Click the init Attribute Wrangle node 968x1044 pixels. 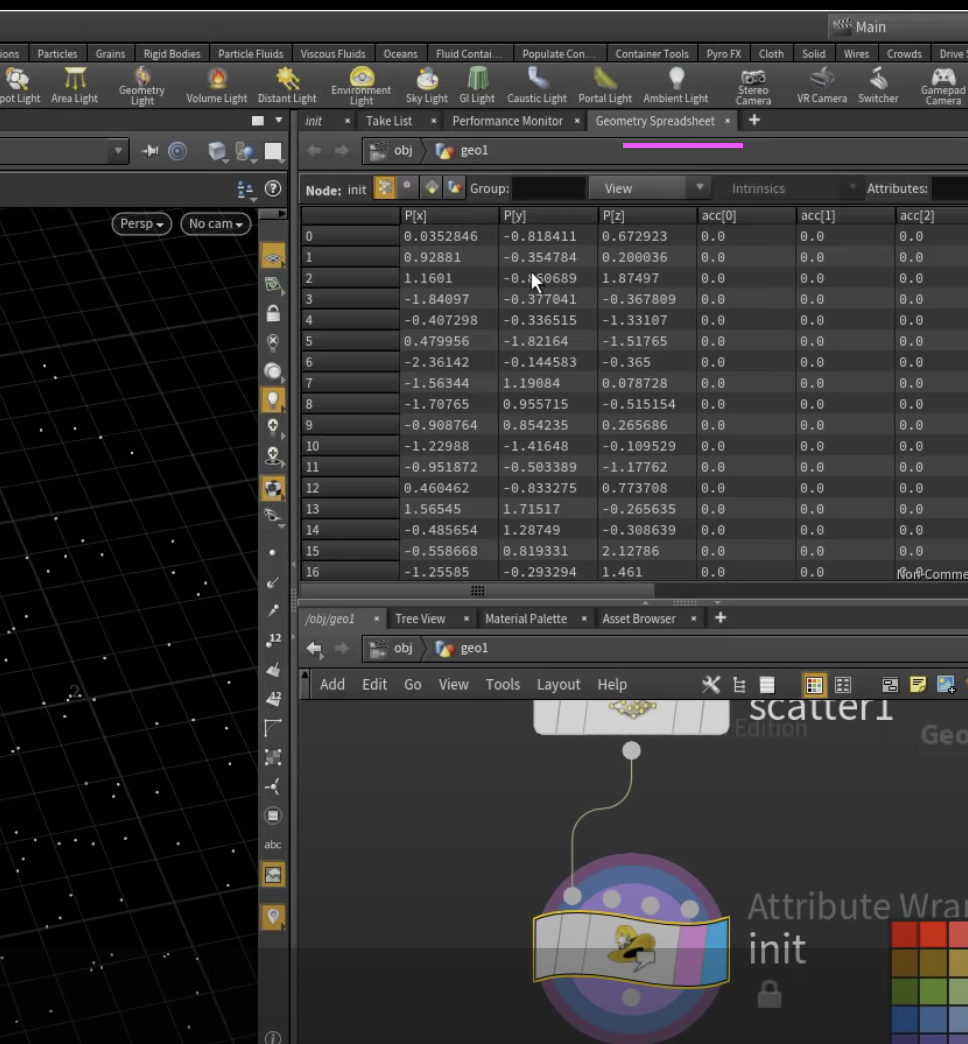click(x=631, y=949)
